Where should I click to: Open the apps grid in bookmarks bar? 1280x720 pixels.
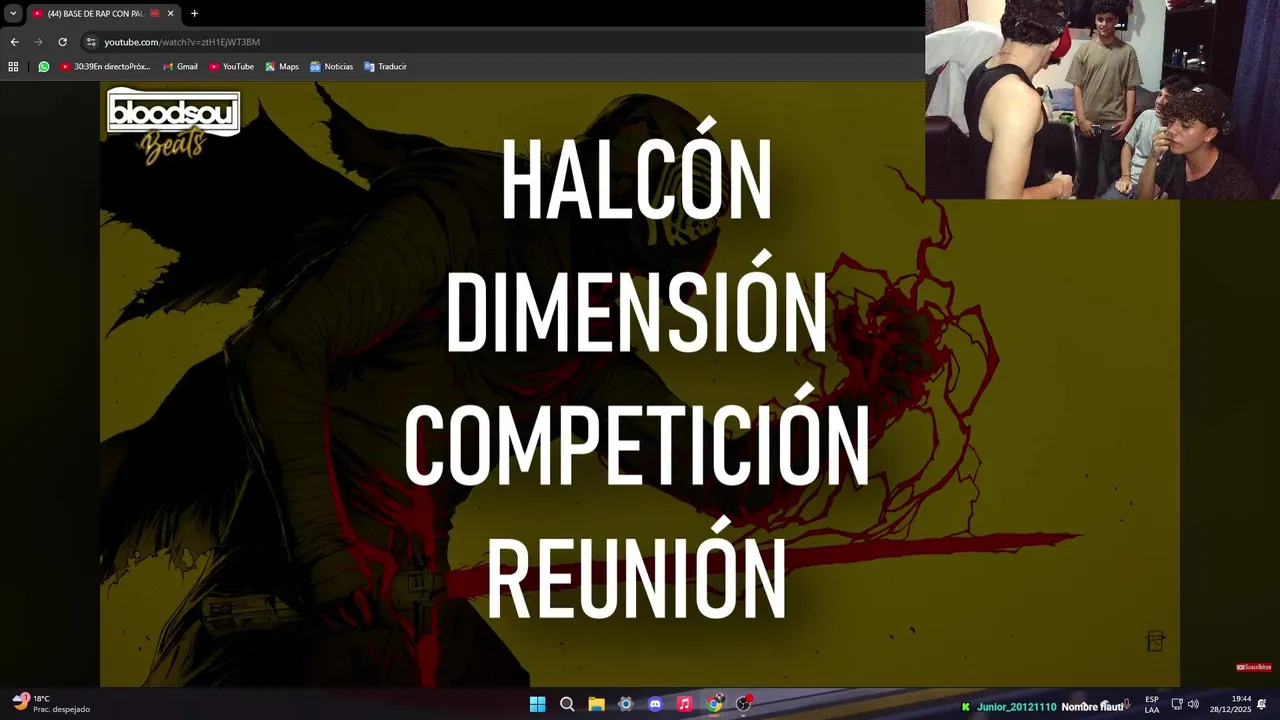tap(13, 67)
